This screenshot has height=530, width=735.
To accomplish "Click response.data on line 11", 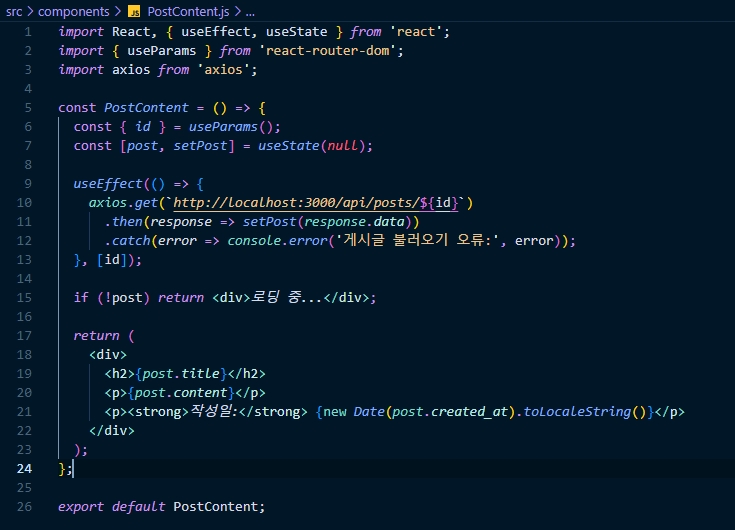I will 354,222.
